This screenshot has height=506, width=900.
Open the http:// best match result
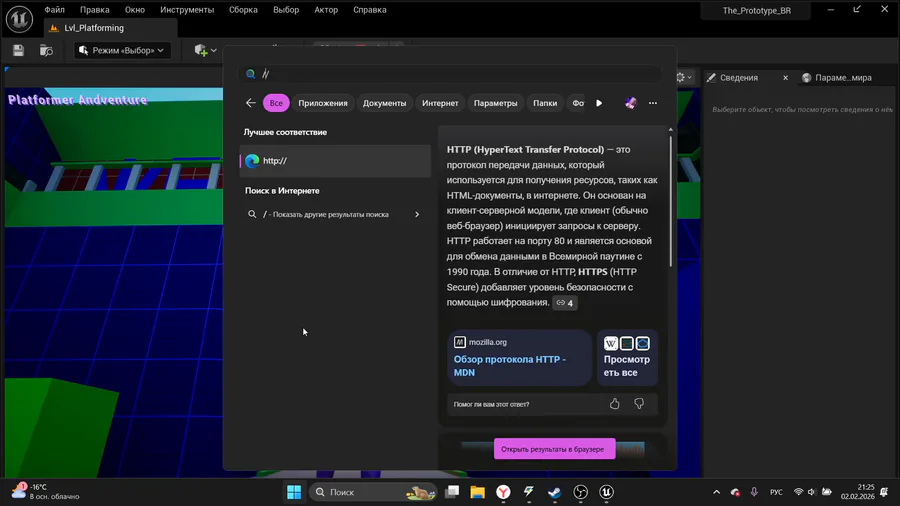[x=335, y=161]
